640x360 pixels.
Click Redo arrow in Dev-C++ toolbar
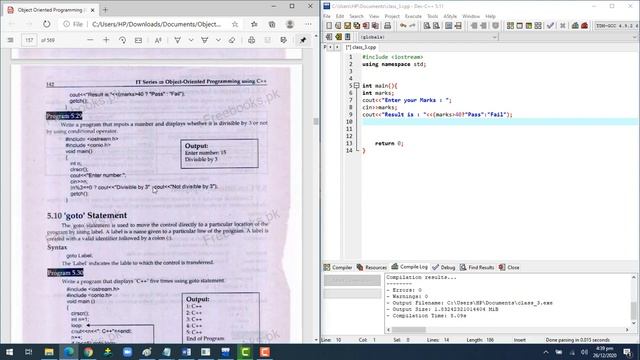pyautogui.click(x=412, y=26)
